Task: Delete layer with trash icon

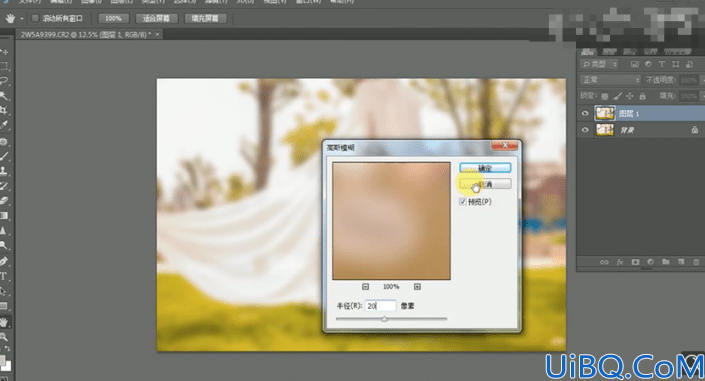Action: click(x=696, y=262)
